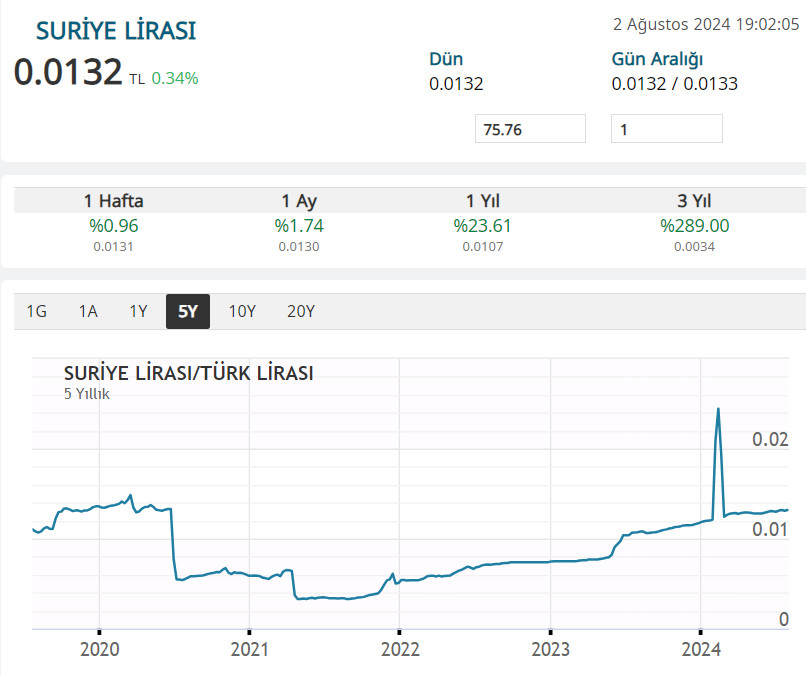The image size is (806, 676).
Task: Switch chart to the 1G range tab
Action: (x=36, y=312)
